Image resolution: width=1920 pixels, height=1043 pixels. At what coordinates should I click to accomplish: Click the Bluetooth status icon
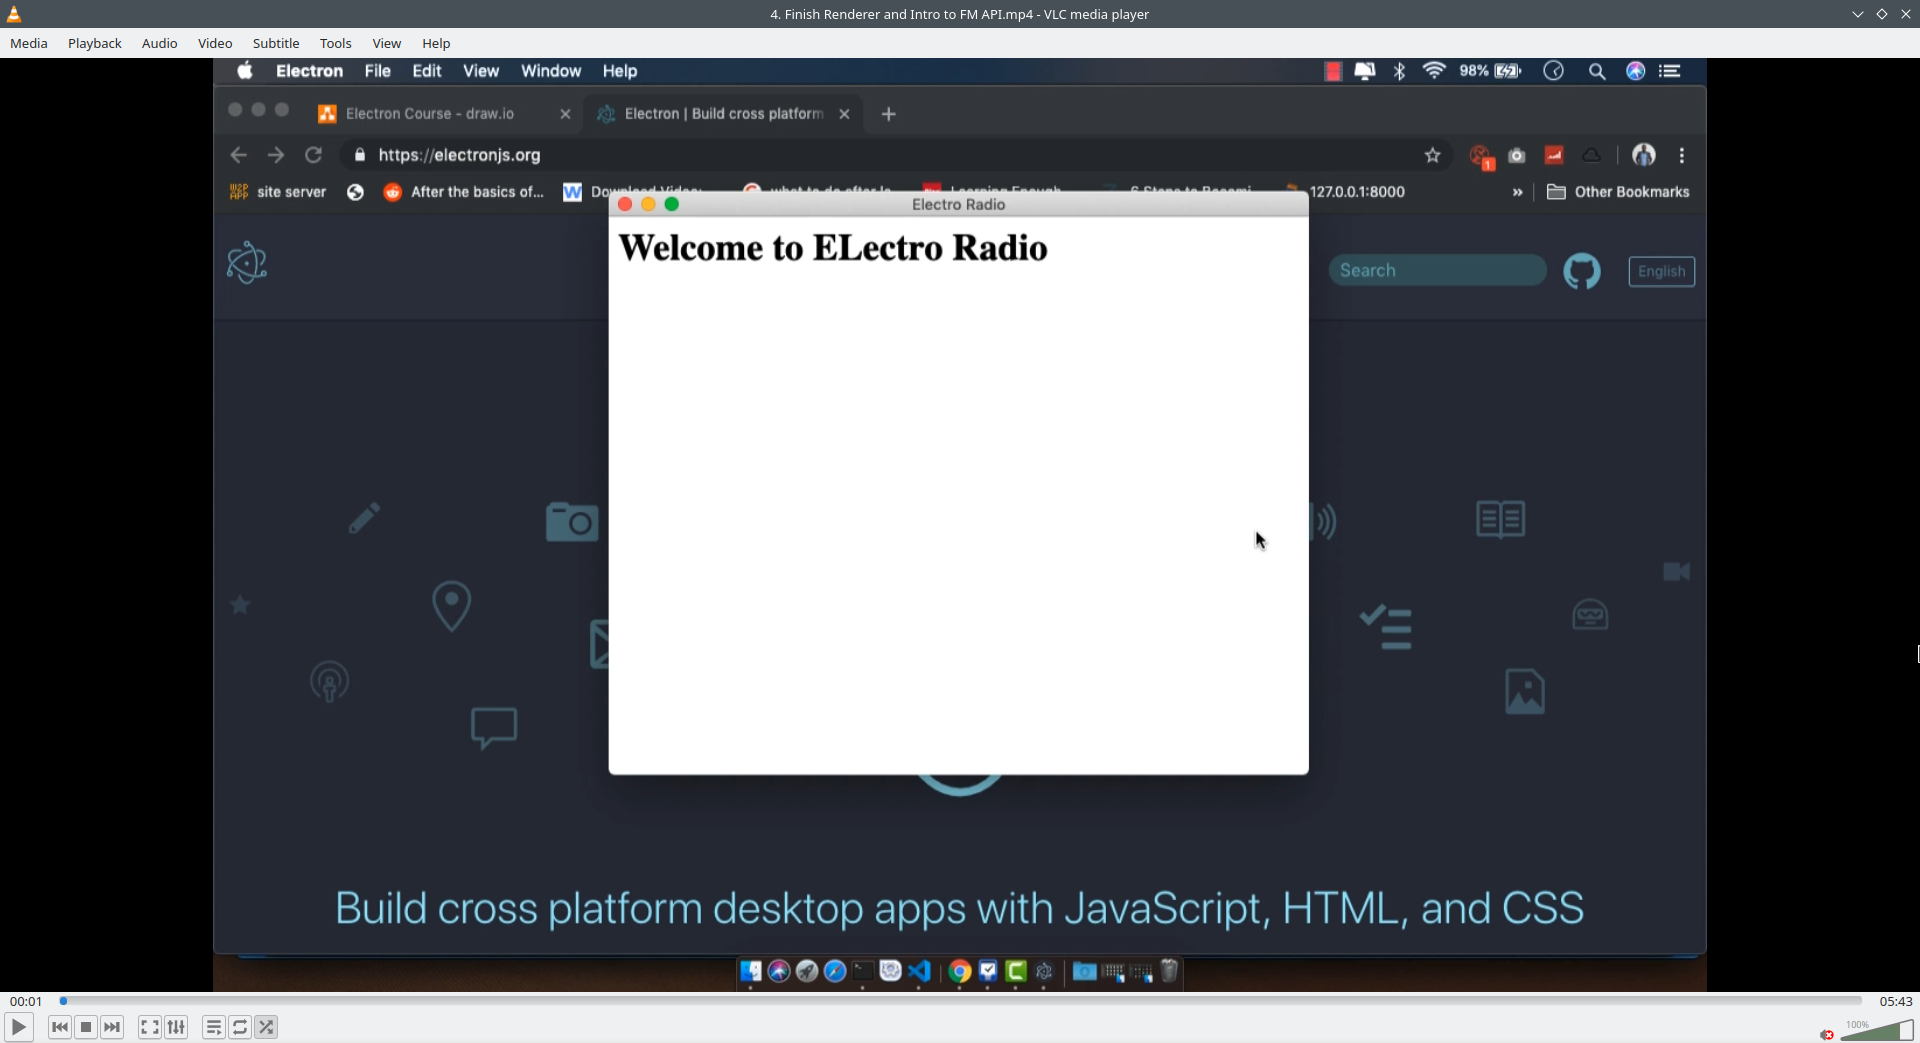tap(1400, 71)
